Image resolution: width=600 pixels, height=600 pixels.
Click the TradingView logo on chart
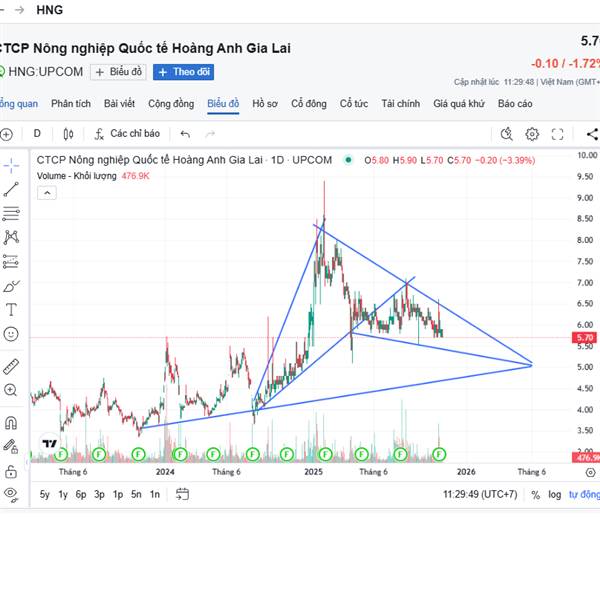tap(50, 443)
